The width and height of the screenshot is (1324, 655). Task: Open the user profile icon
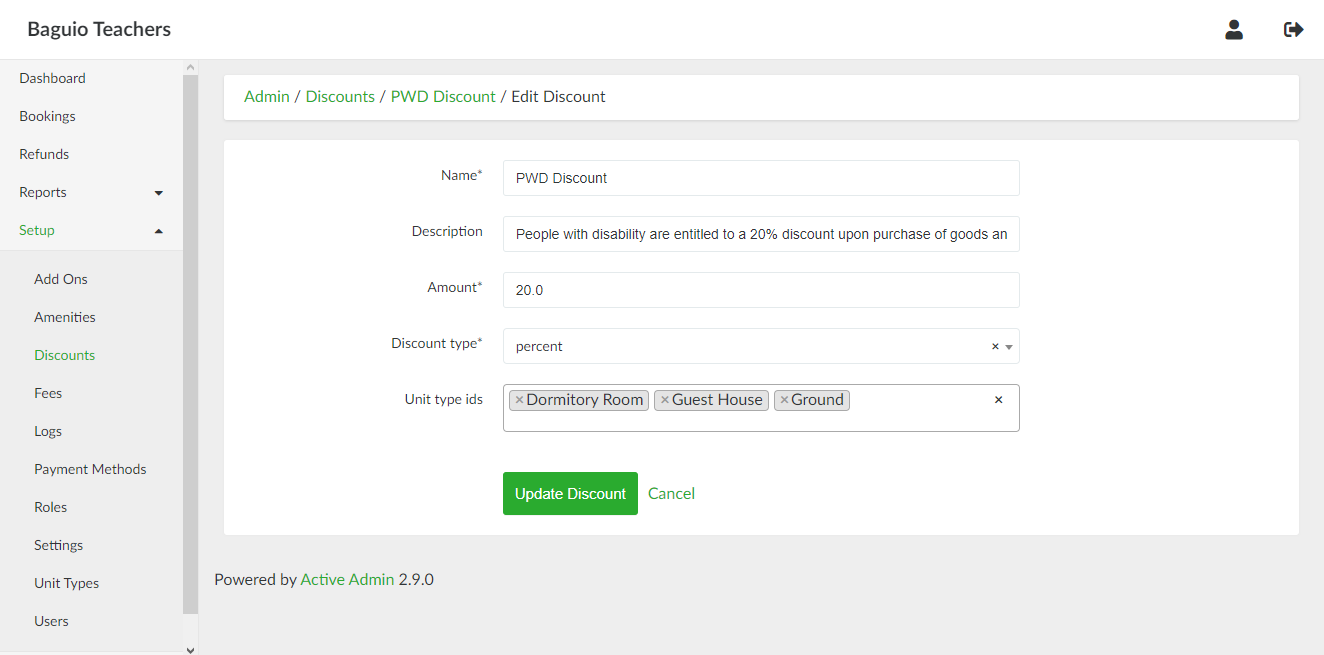tap(1233, 30)
